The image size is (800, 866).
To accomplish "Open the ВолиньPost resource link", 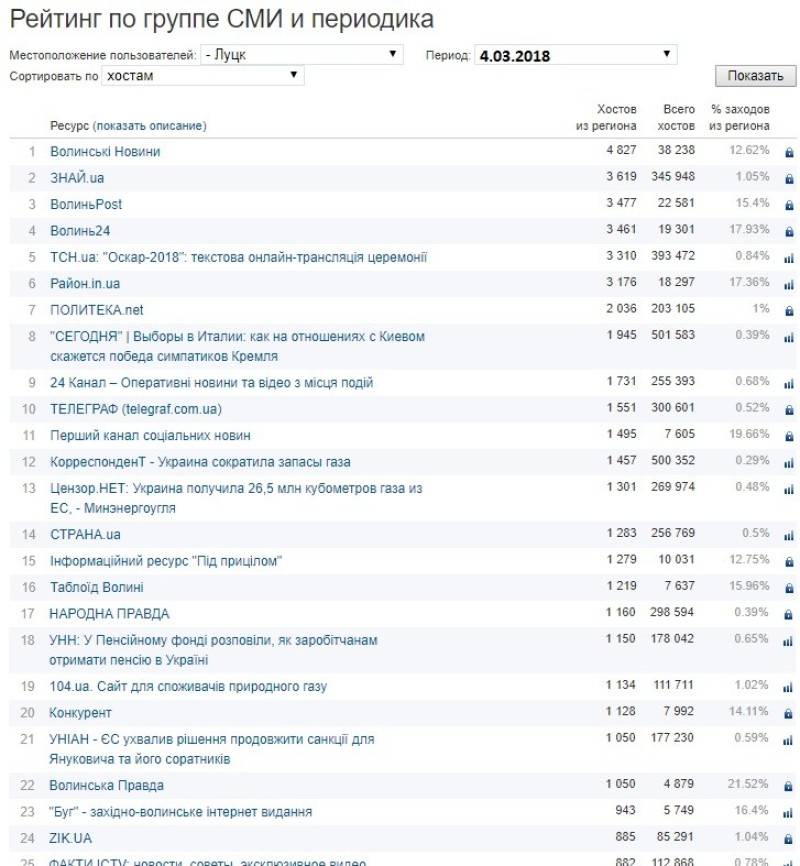I will click(86, 204).
